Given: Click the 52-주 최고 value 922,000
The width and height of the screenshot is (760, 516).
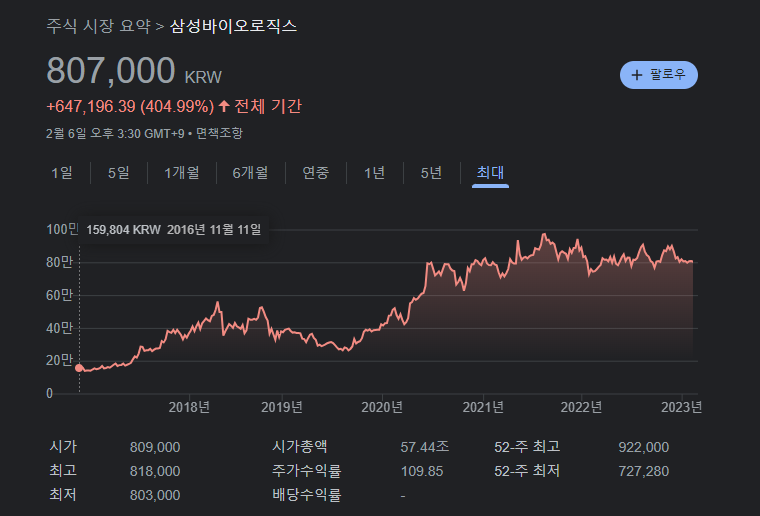Looking at the screenshot, I should pos(644,447).
